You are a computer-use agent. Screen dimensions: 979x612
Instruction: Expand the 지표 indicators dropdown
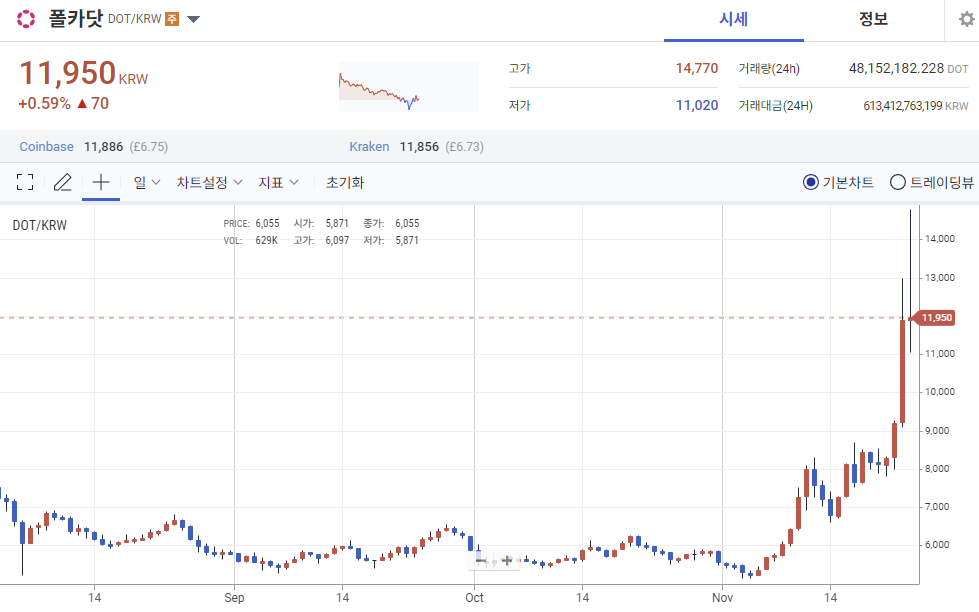coord(278,182)
